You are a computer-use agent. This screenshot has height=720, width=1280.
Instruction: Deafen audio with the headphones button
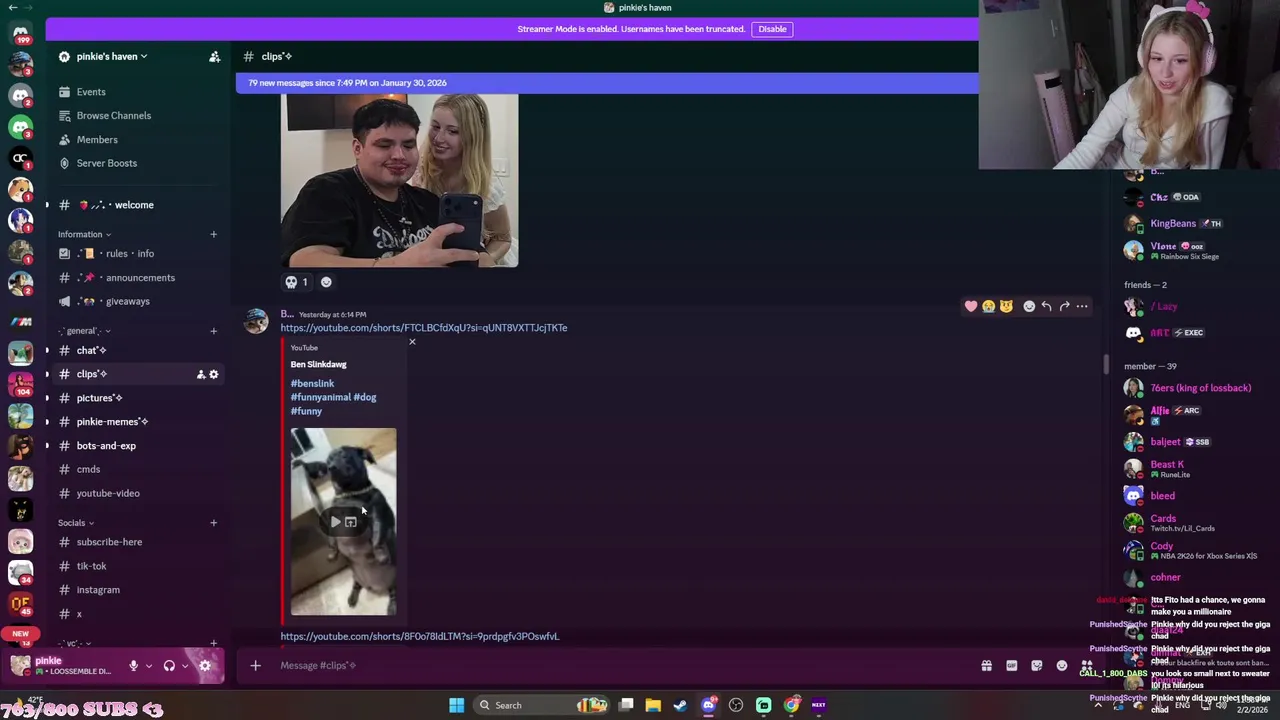pos(169,666)
